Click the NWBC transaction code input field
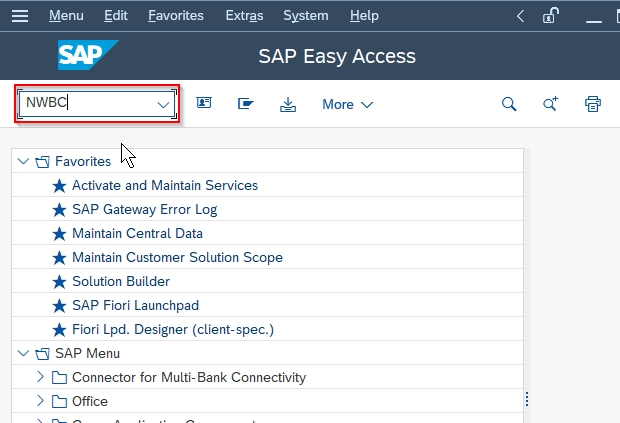 [85, 104]
